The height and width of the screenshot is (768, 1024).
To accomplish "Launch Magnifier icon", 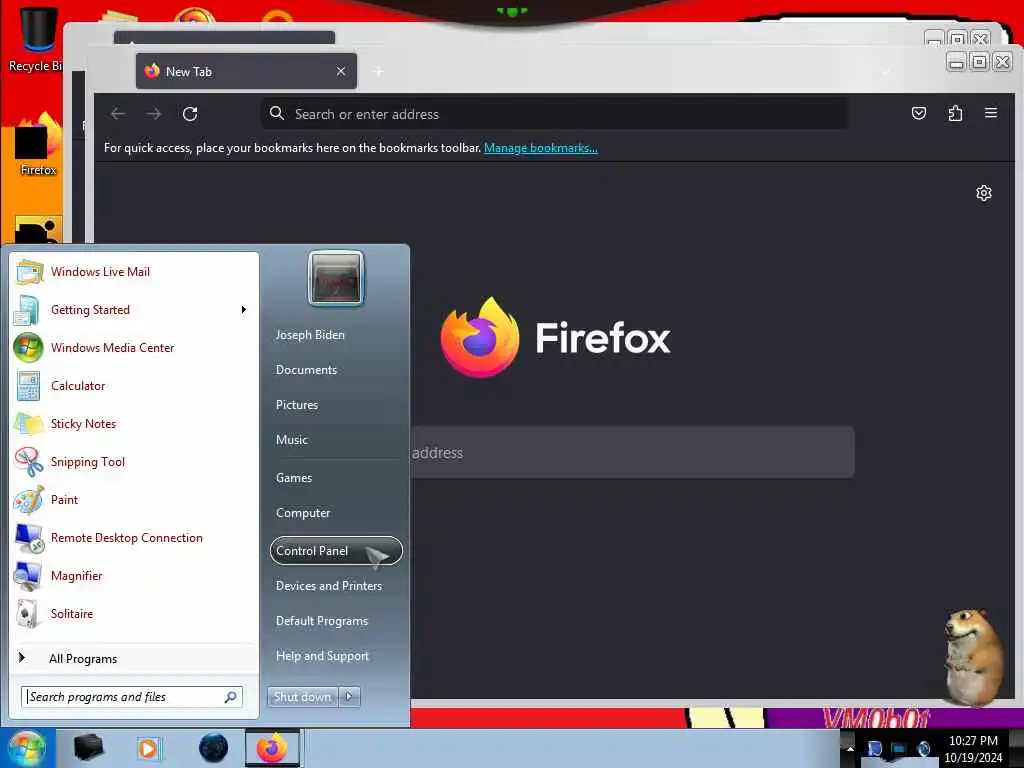I will click(x=28, y=576).
